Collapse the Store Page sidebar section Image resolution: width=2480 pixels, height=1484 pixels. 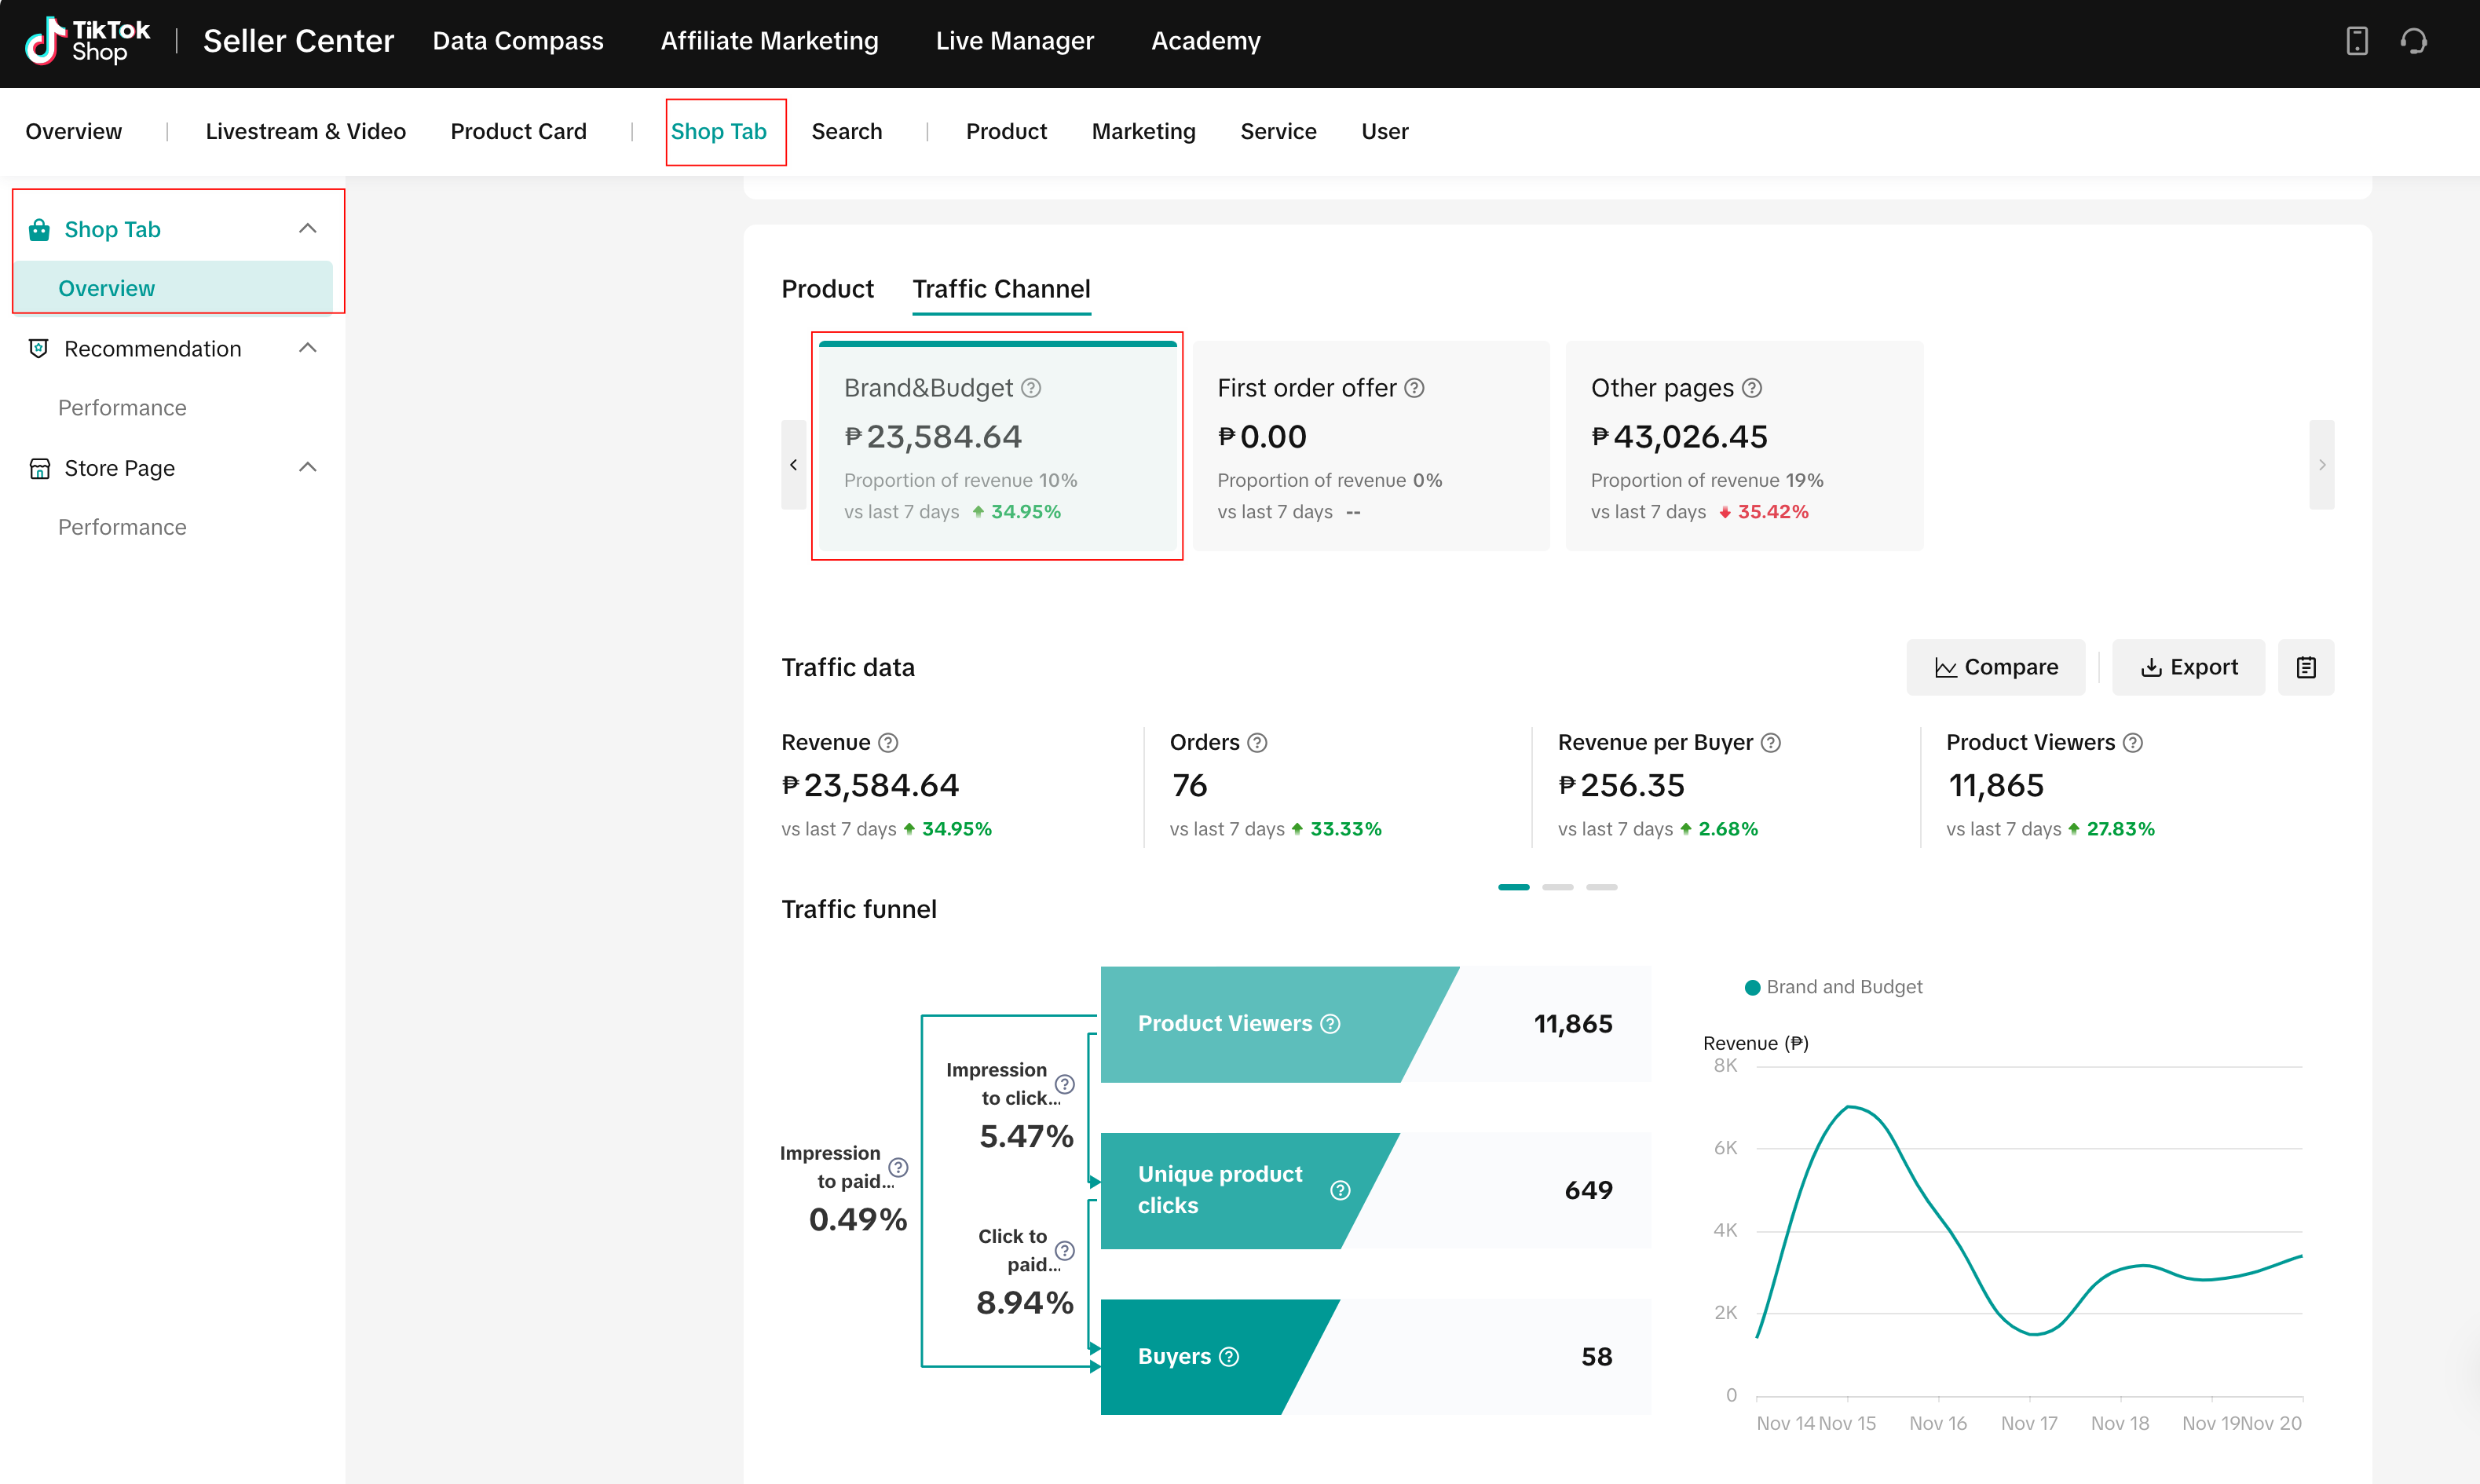308,467
